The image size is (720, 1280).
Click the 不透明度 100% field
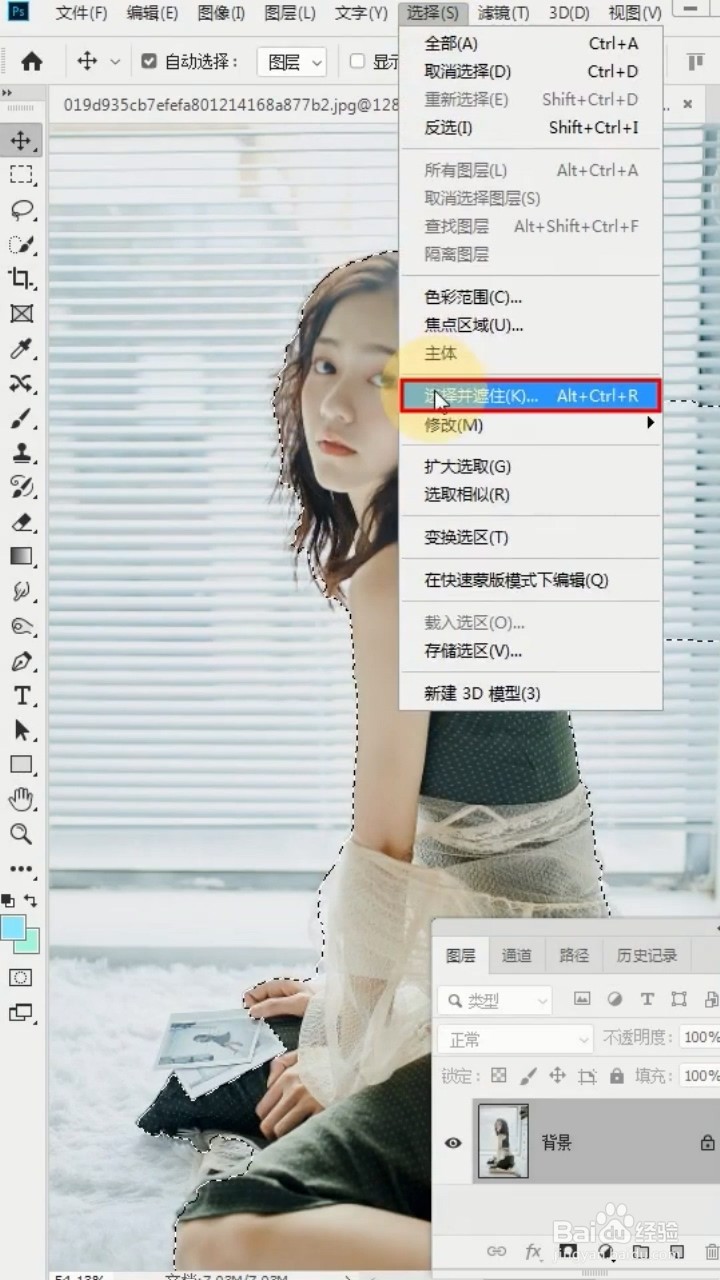700,1038
